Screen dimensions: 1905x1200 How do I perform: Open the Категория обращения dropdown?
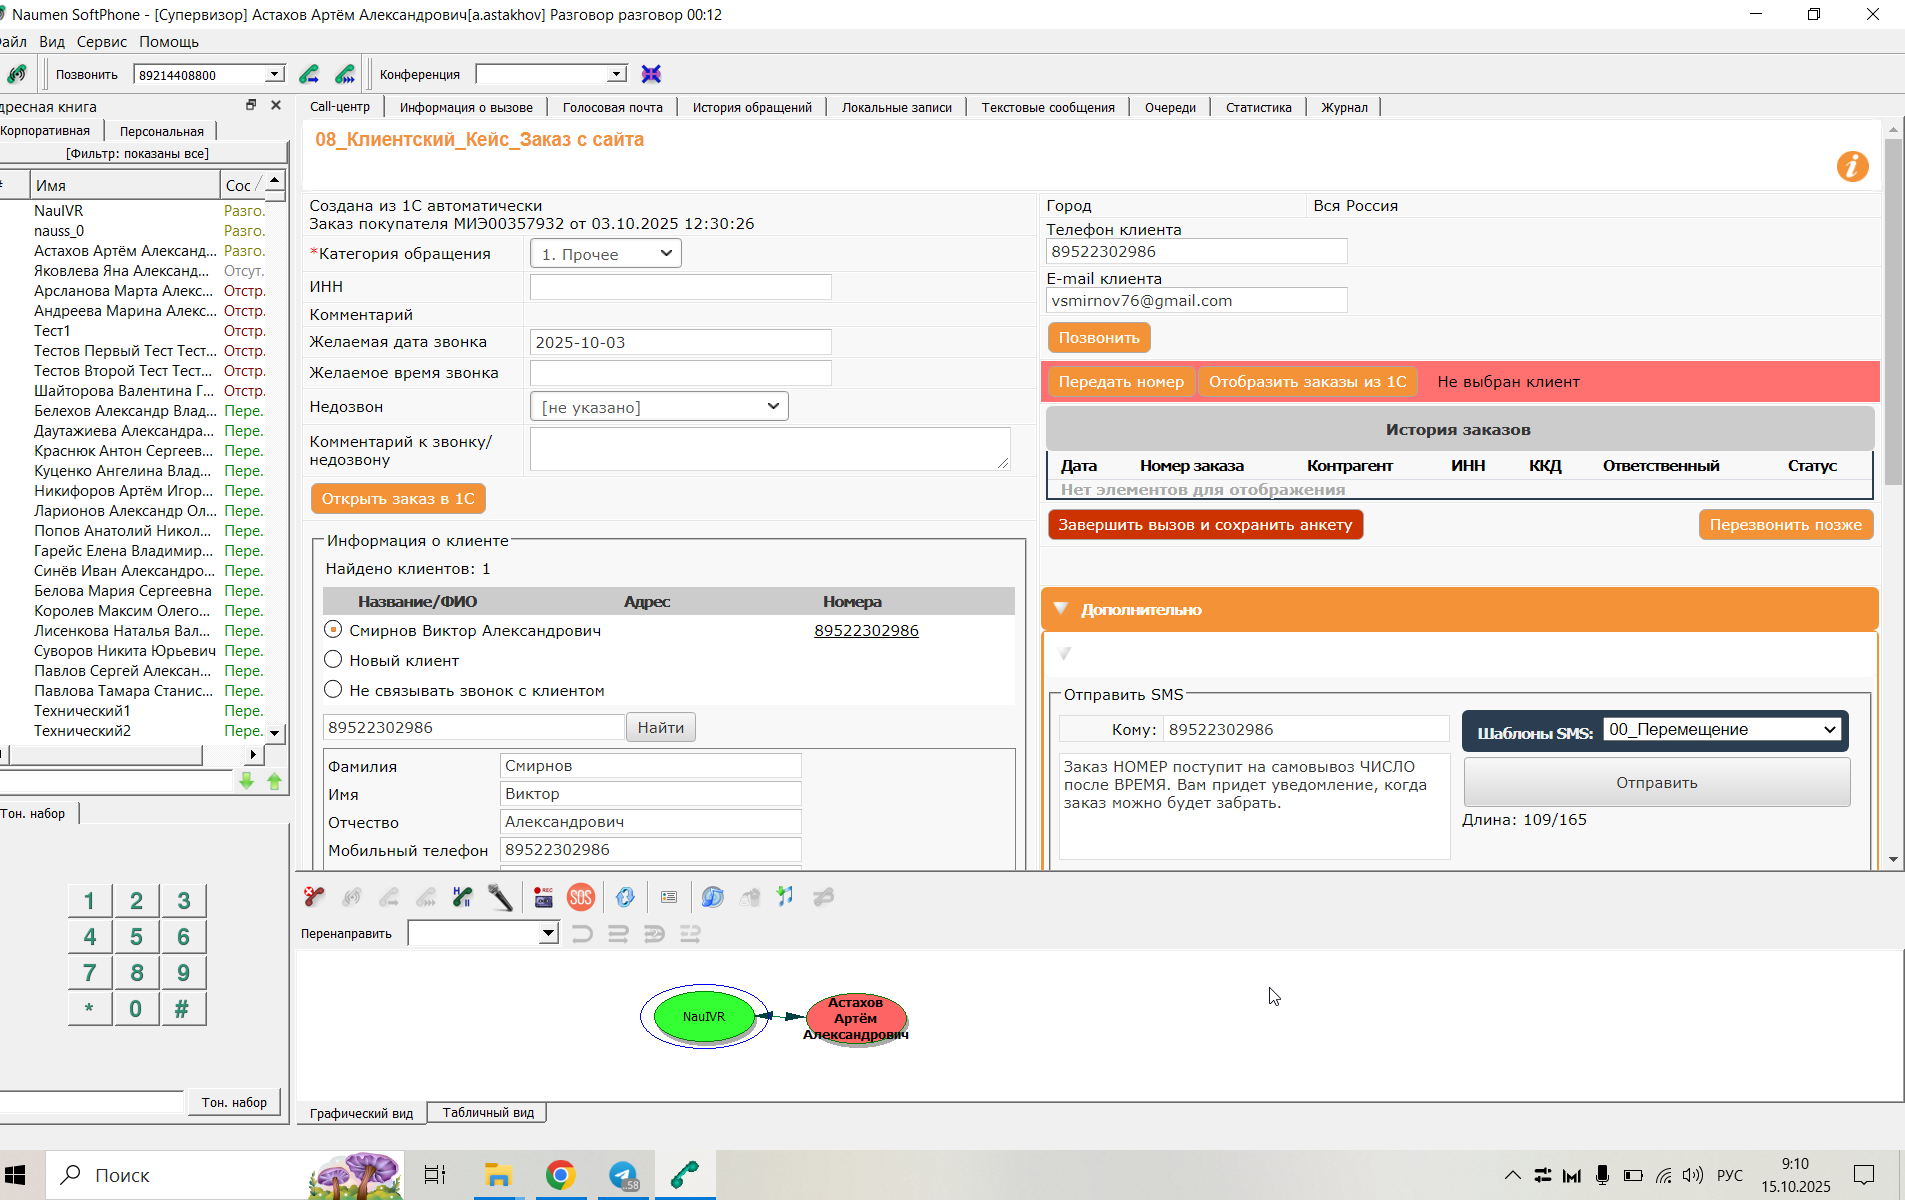pyautogui.click(x=606, y=254)
